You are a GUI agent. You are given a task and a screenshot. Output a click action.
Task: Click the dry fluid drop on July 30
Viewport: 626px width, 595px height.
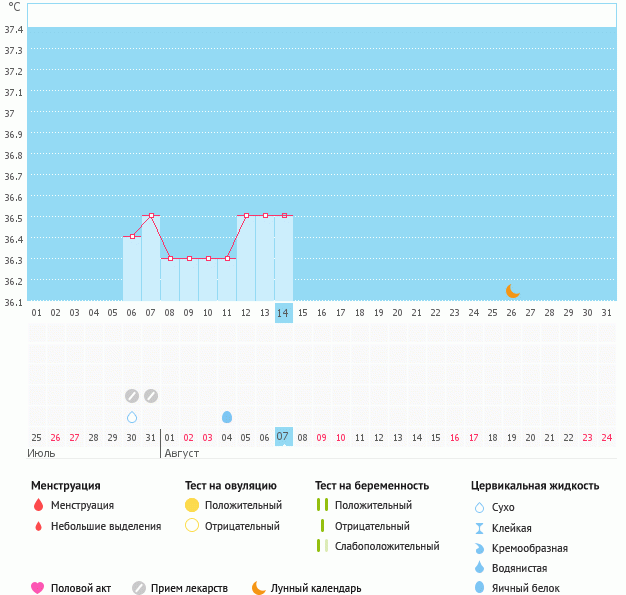click(132, 417)
